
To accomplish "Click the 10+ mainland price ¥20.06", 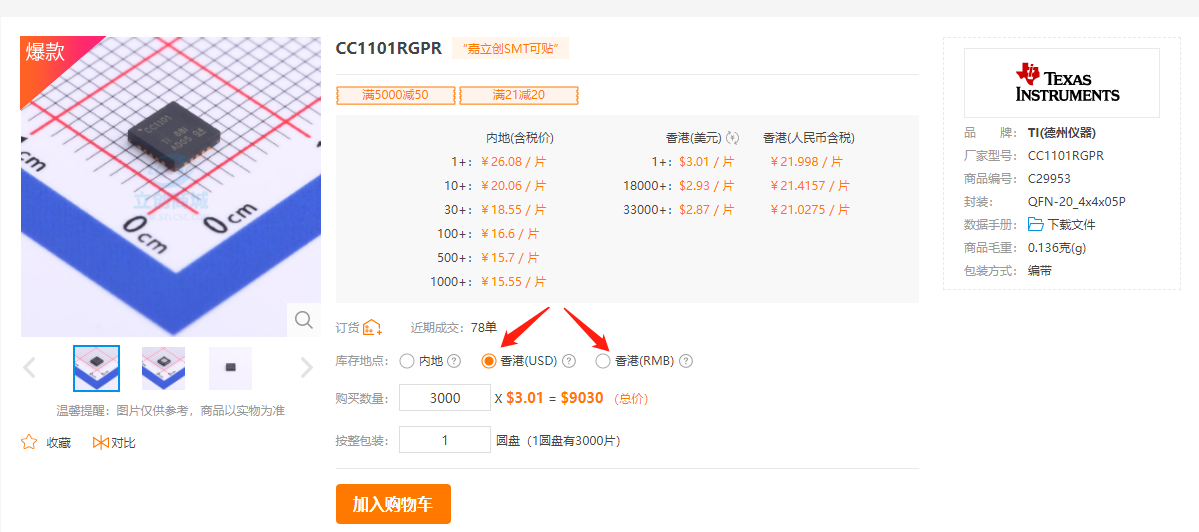I will click(513, 186).
